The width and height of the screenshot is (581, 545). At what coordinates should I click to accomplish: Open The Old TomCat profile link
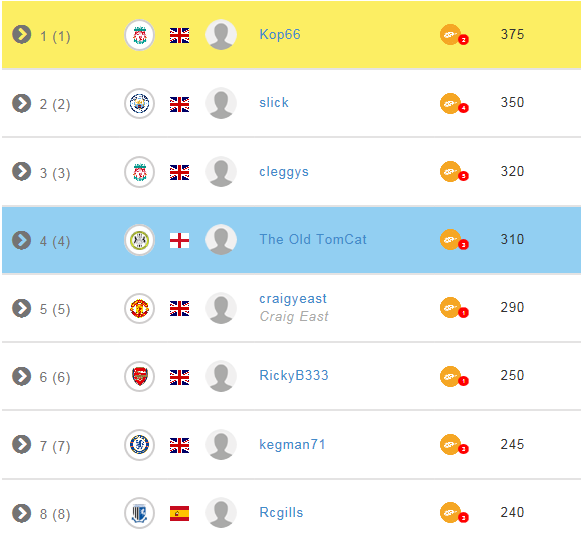(x=313, y=239)
